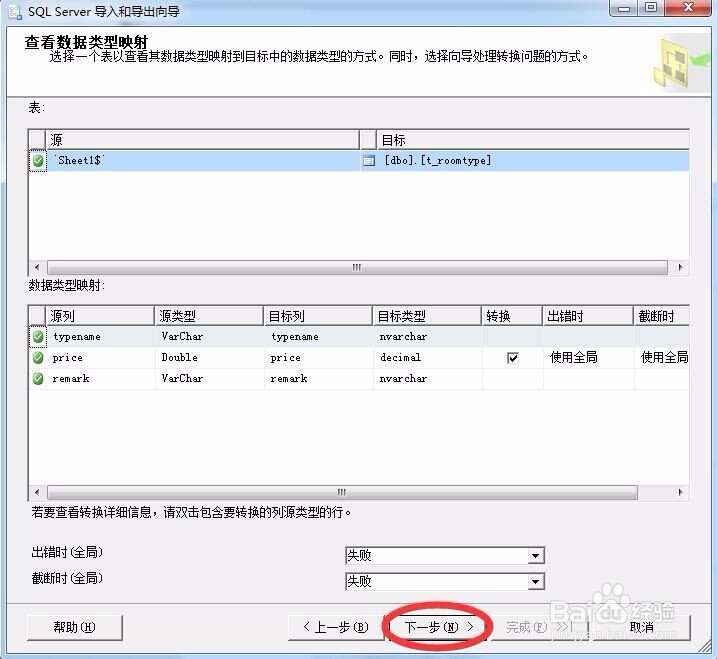
Task: Click left scroll arrow of tables list
Action: (x=37, y=267)
